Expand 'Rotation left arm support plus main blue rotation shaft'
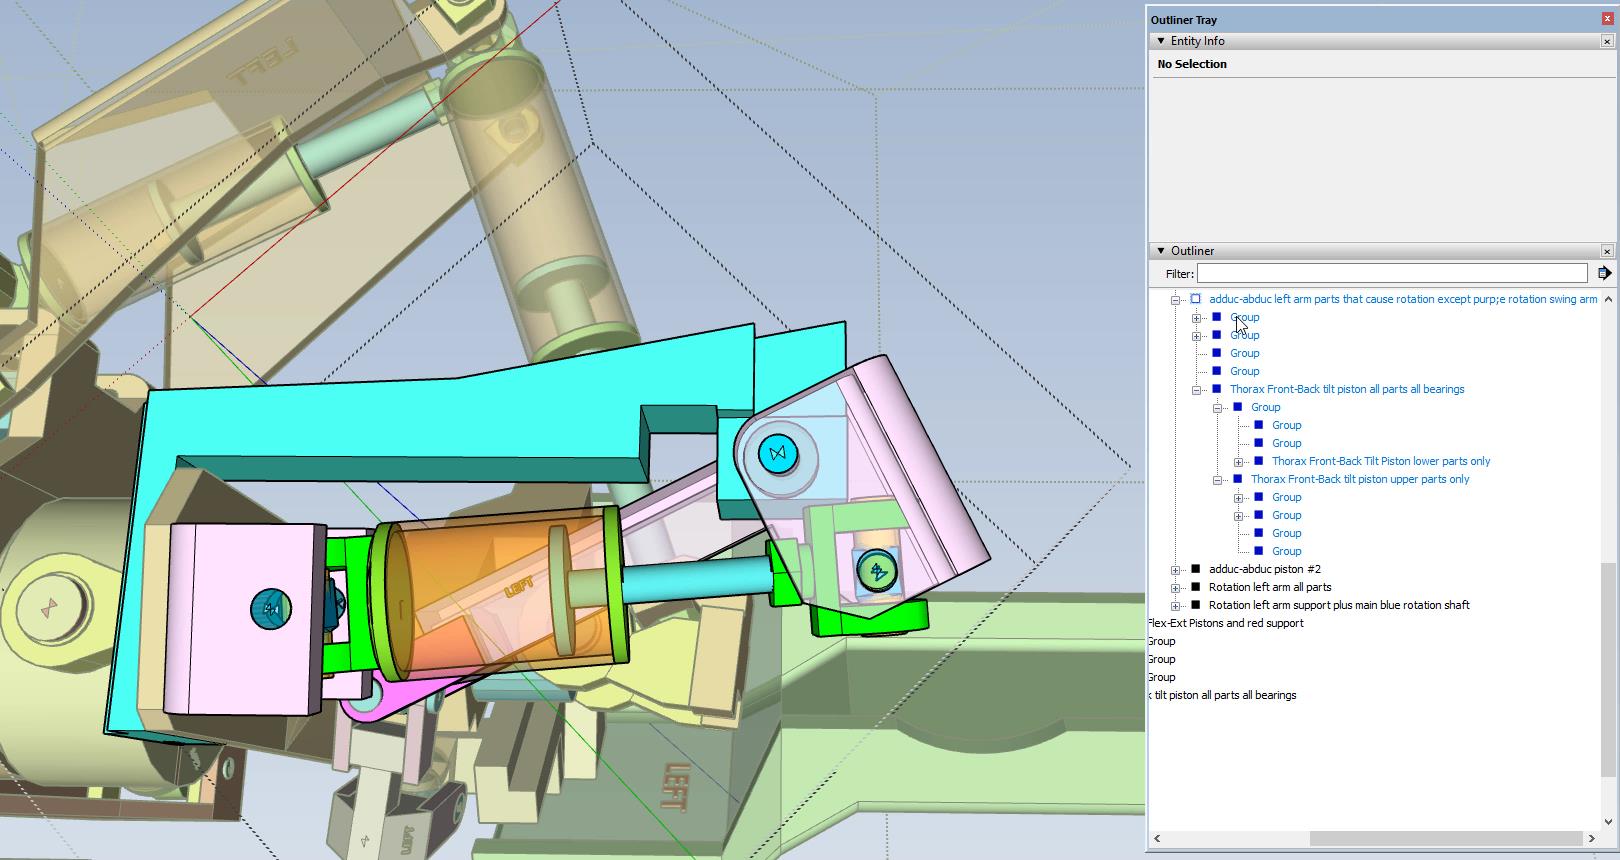 tap(1176, 606)
